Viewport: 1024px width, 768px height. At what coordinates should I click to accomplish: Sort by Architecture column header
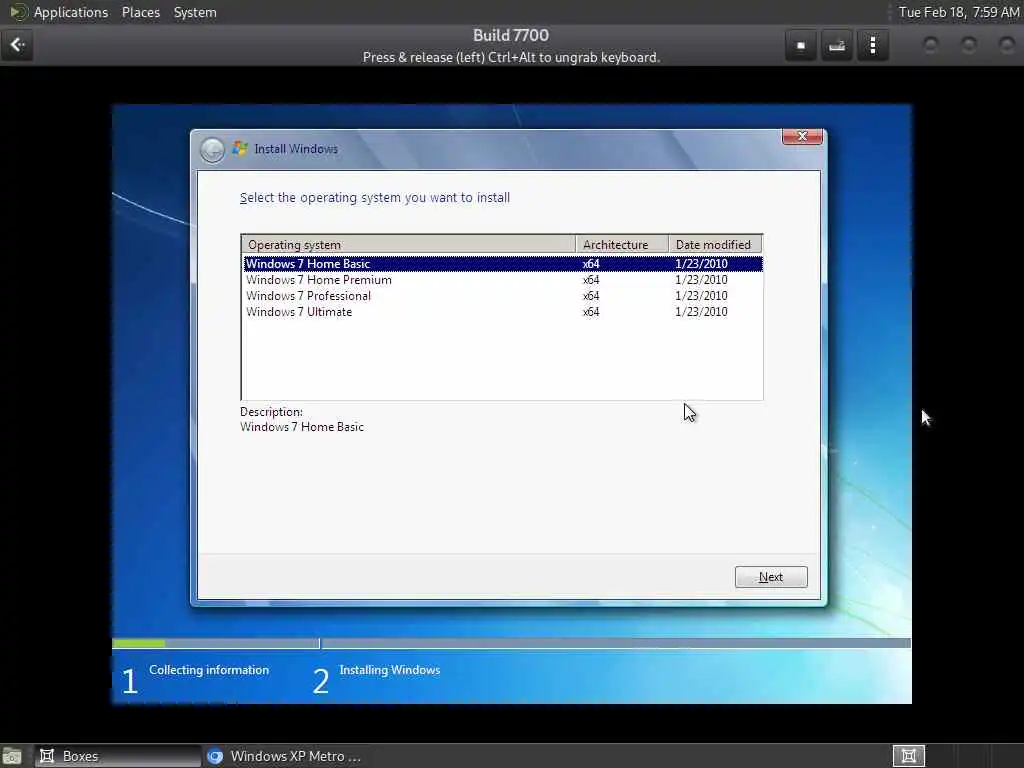pyautogui.click(x=622, y=244)
